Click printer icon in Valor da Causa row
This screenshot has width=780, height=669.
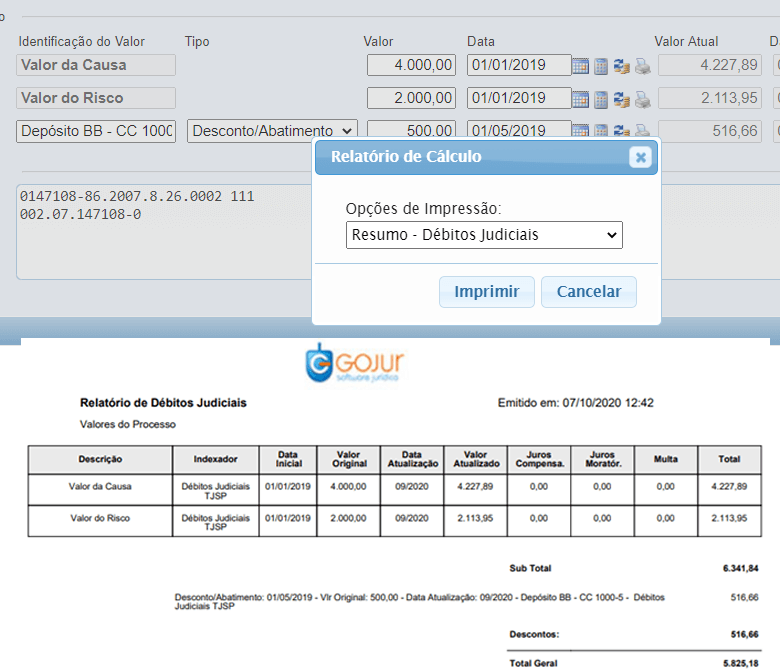pos(642,66)
